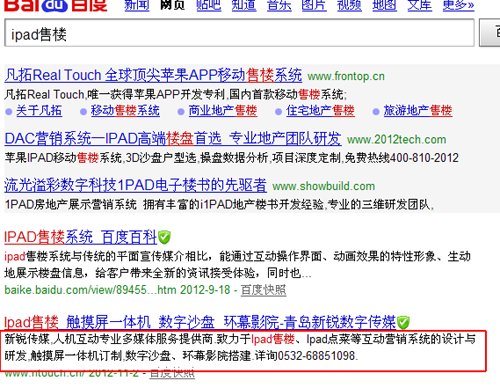The width and height of the screenshot is (500, 388).
Task: Click the verified shield beside 青岛新锐数字传媒
Action: click(403, 322)
